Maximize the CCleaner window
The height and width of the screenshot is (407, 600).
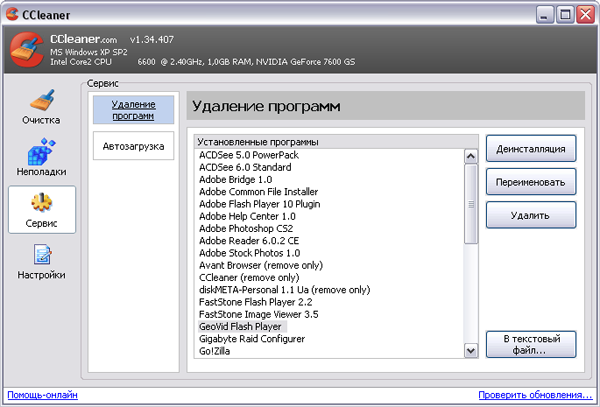coord(565,15)
